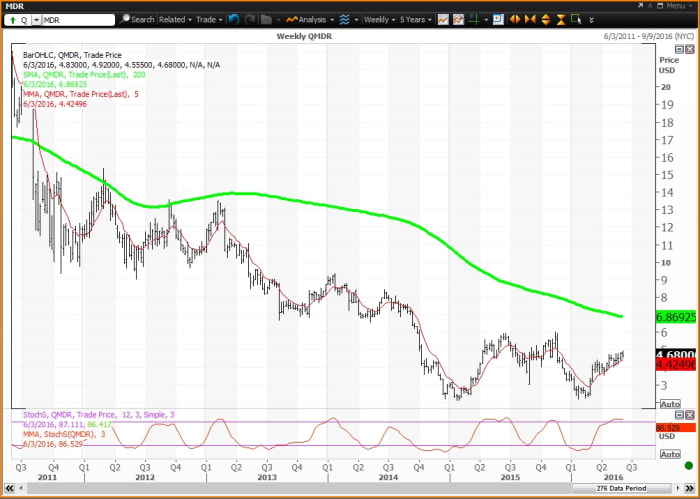Screen dimensions: 700x499
Task: Click the blue undo arrow icon
Action: coord(233,19)
